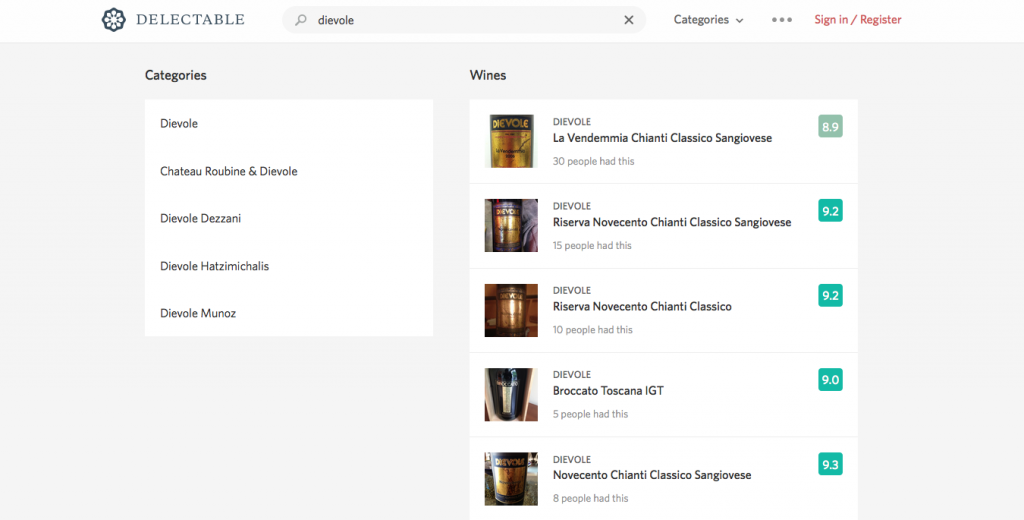The width and height of the screenshot is (1024, 520).
Task: Click '15 people had this' text
Action: pos(592,246)
